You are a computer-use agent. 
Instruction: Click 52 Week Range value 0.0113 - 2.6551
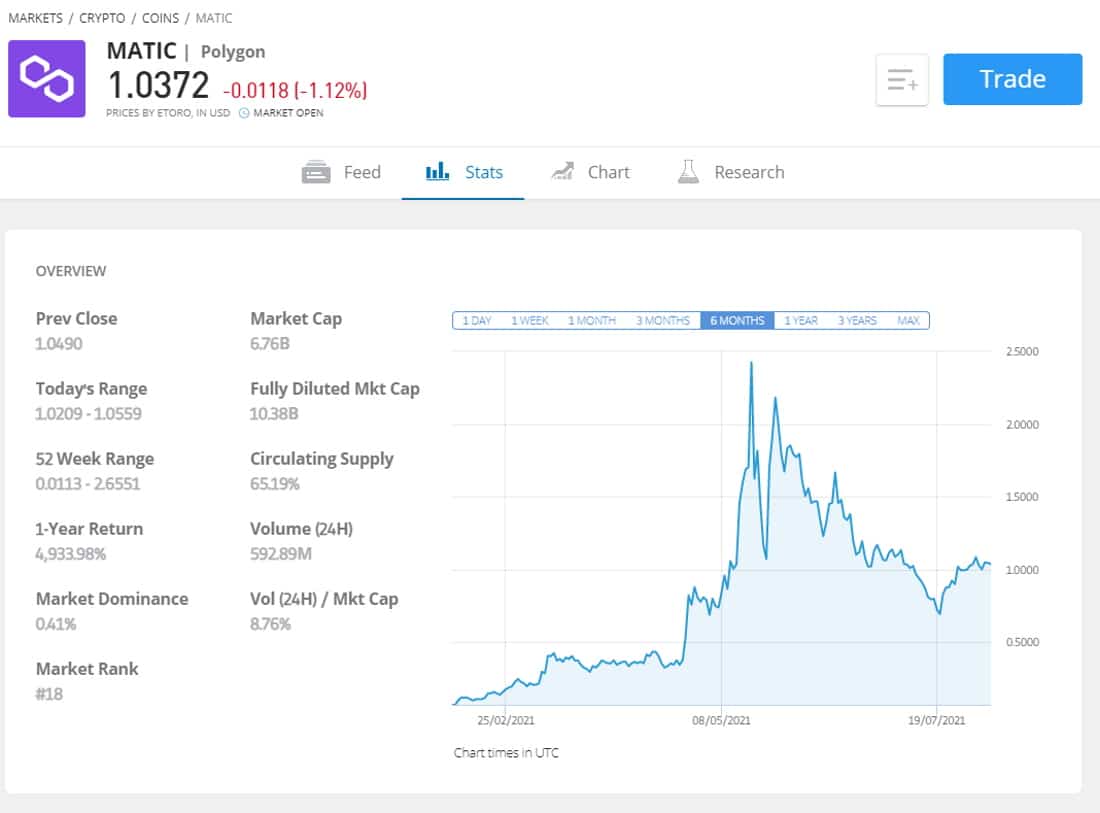click(88, 484)
